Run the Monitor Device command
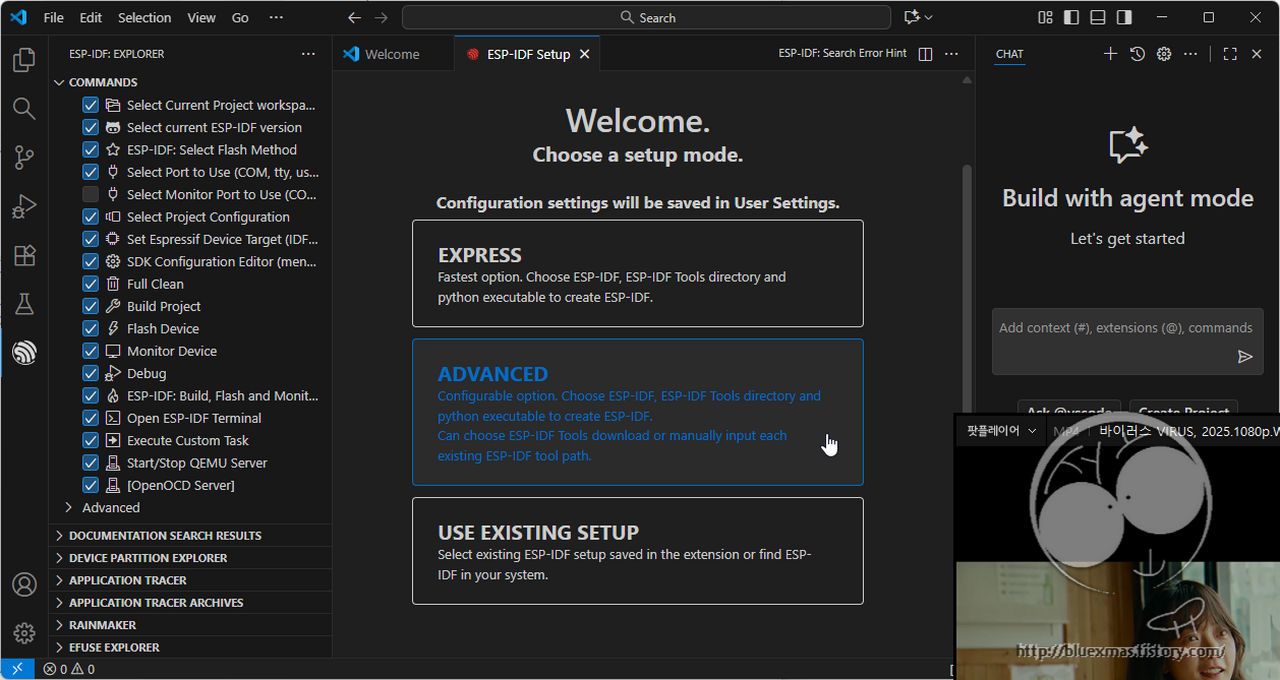 [x=172, y=351]
